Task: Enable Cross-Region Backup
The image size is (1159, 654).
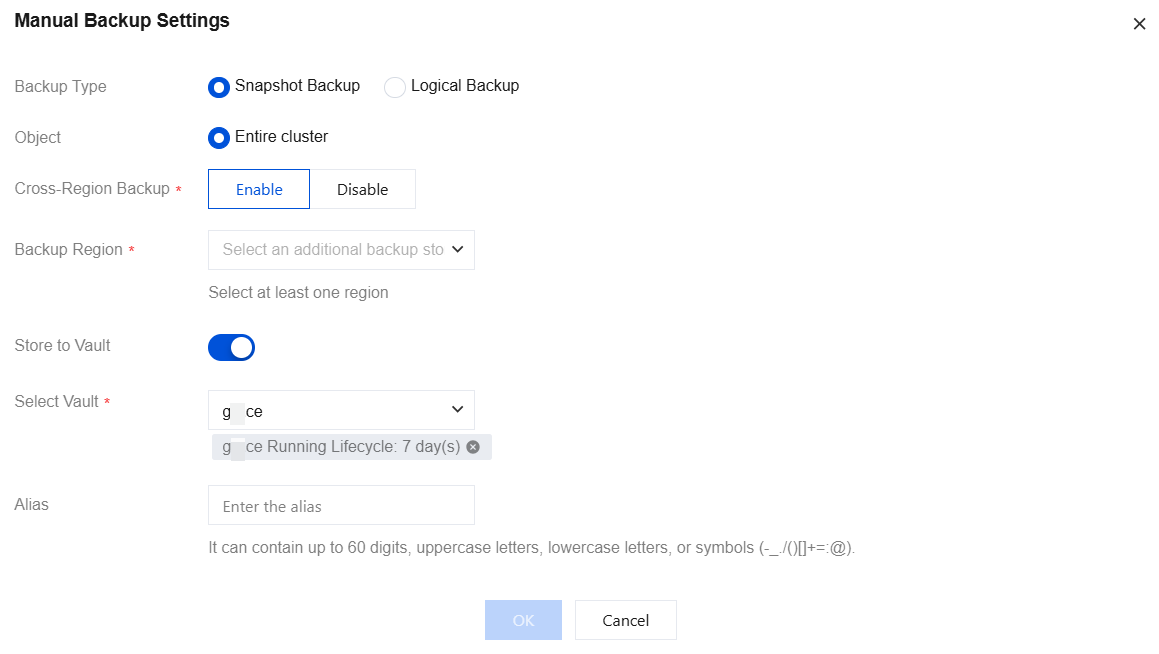Action: [x=259, y=189]
